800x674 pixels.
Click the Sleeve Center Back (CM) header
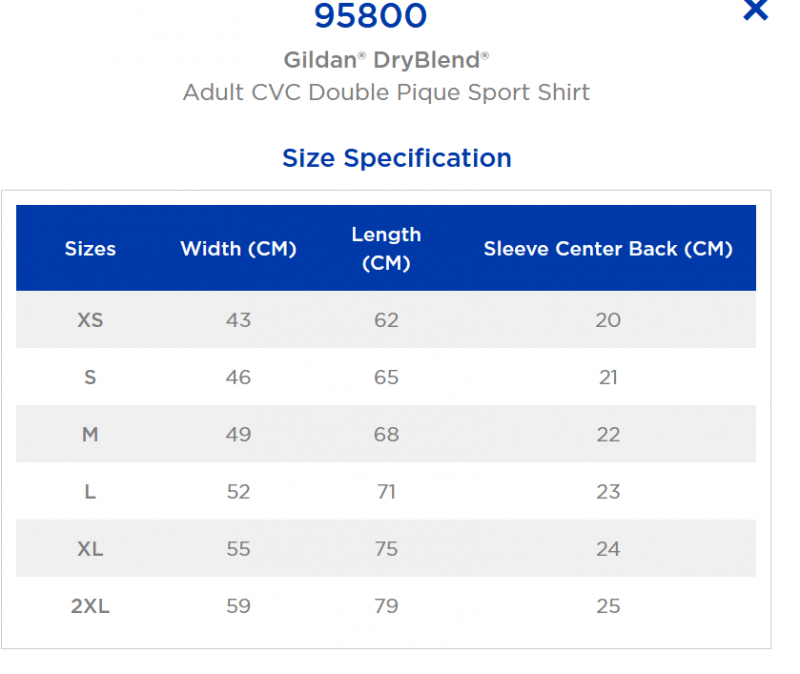click(x=608, y=249)
